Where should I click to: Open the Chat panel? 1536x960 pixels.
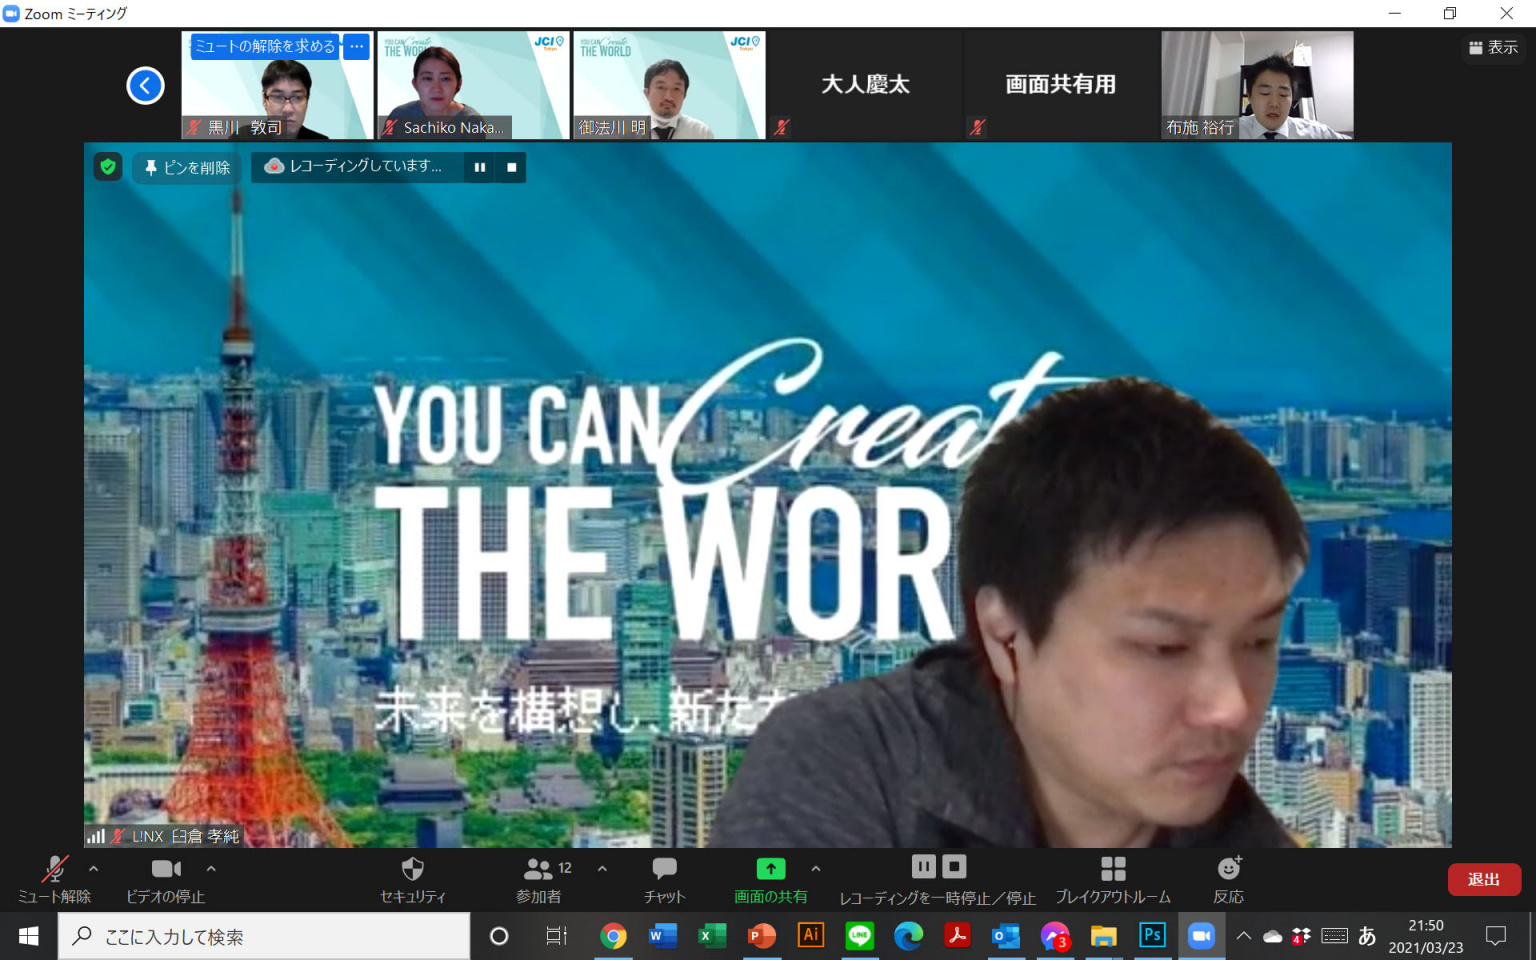tap(664, 879)
